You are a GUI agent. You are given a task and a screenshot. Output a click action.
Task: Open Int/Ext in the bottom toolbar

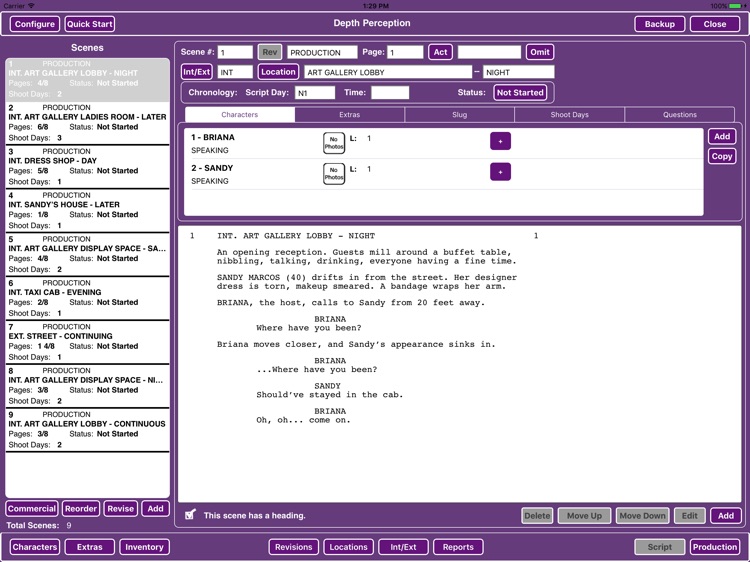403,547
